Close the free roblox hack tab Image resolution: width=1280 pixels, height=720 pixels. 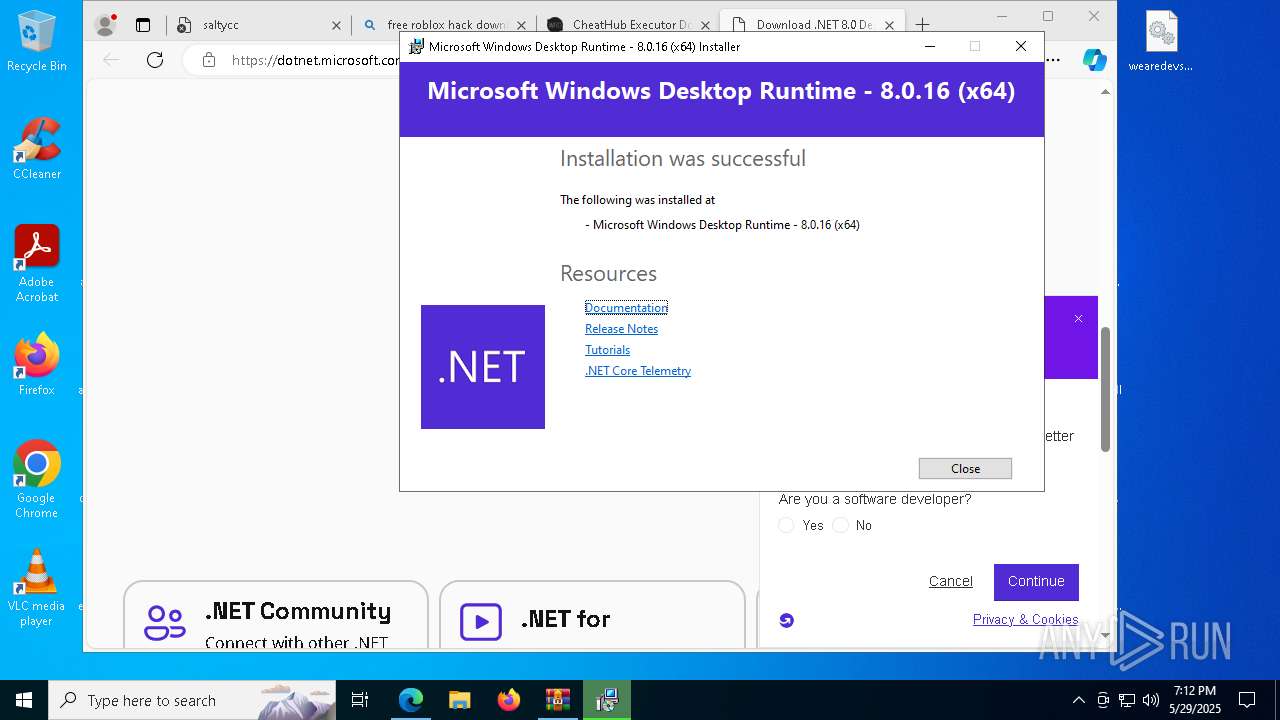point(521,25)
